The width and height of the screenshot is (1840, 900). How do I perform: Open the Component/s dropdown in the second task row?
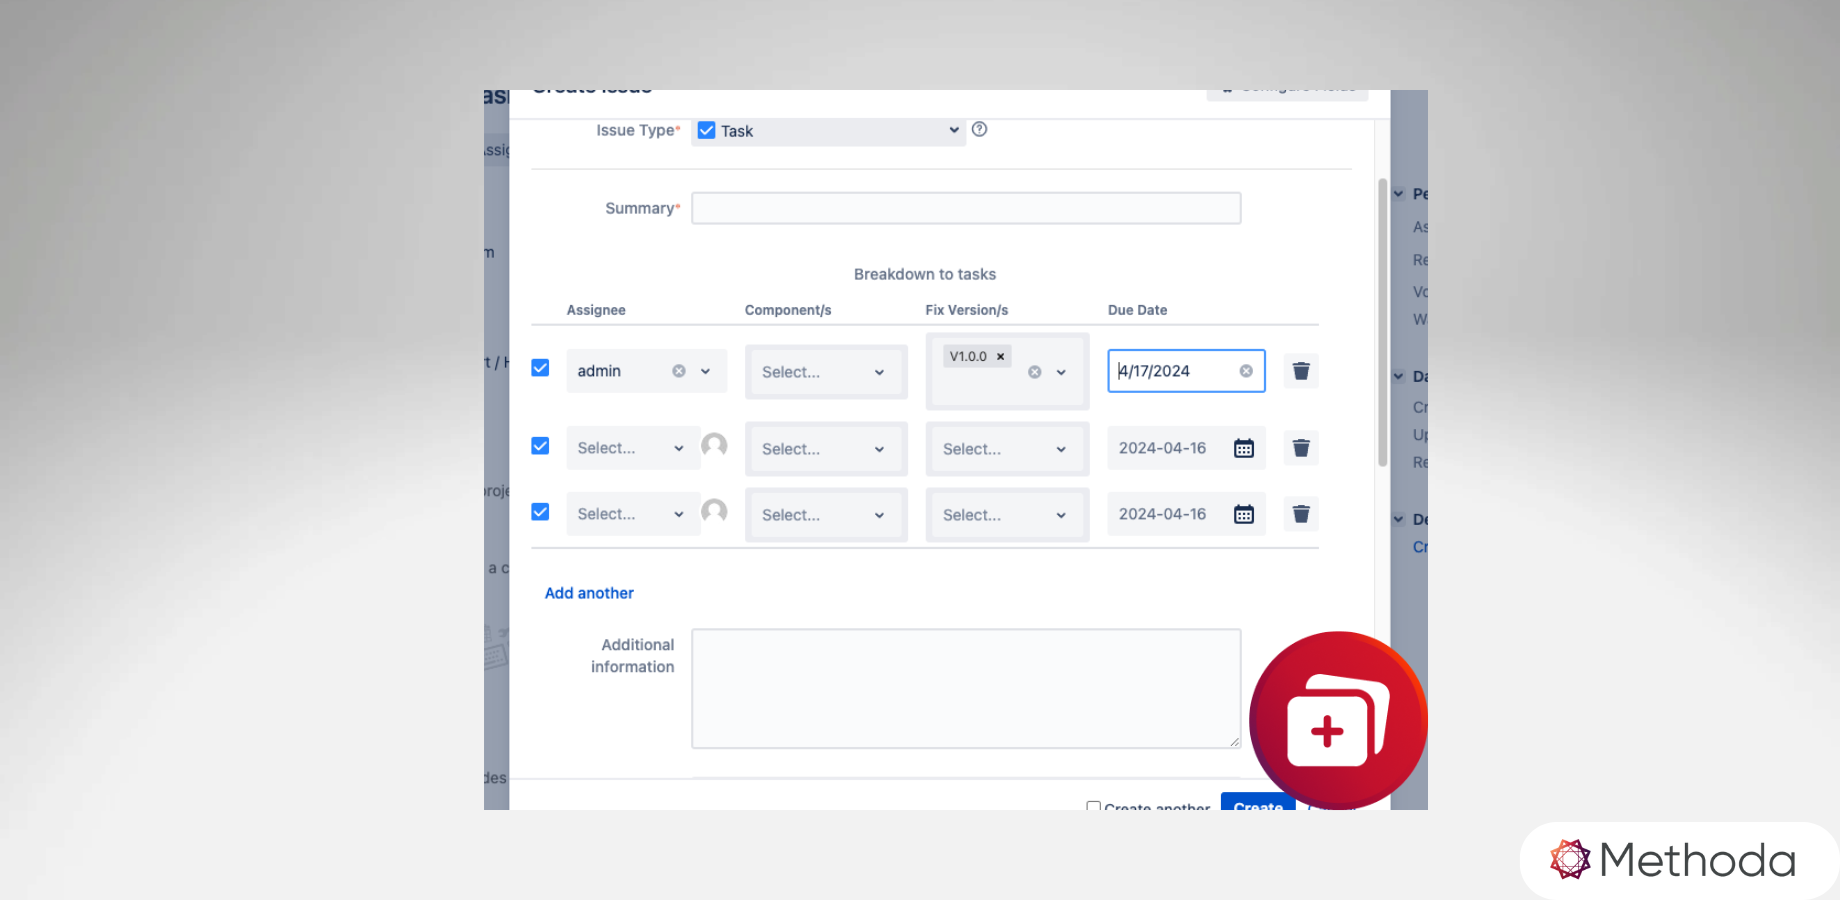click(x=826, y=449)
